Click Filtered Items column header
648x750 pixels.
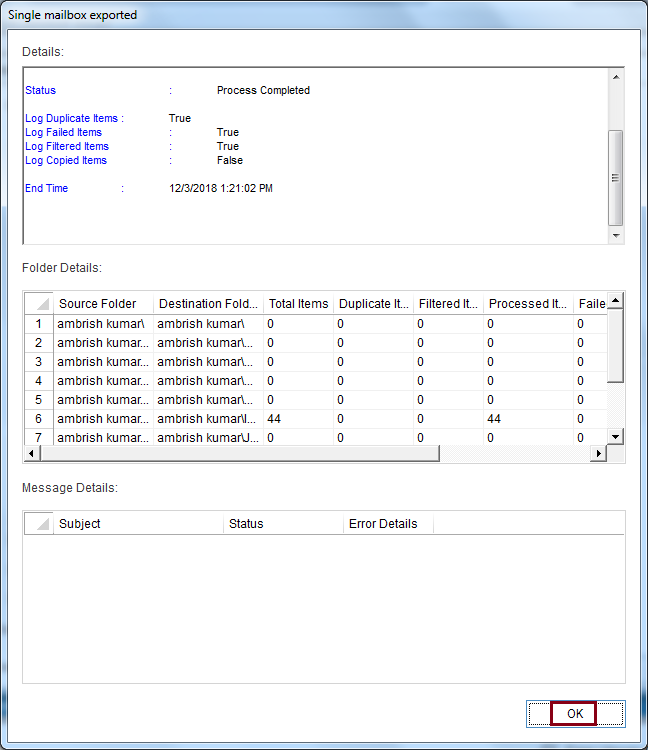(448, 304)
